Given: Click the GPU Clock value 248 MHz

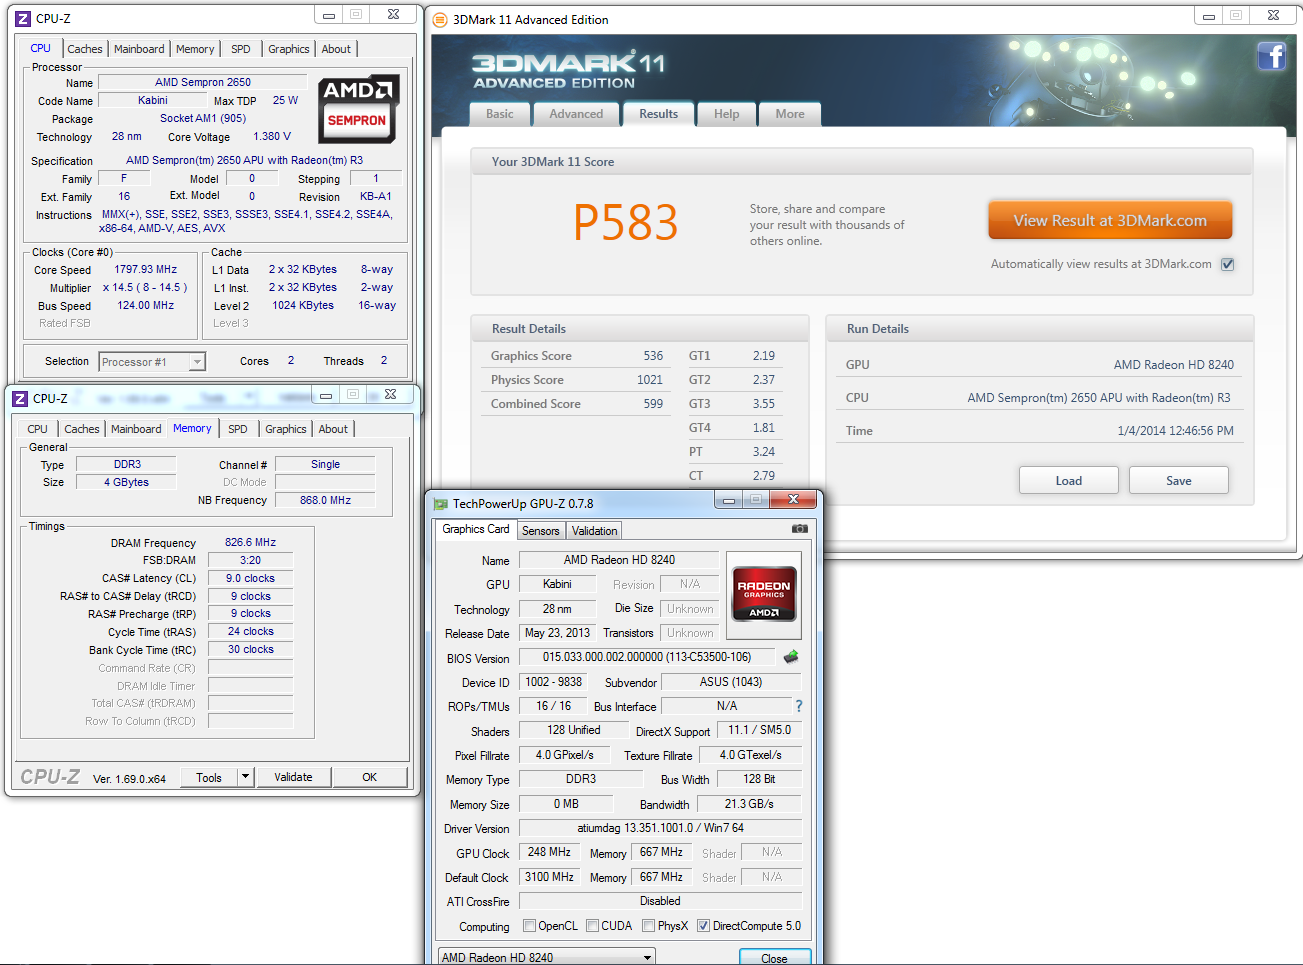Looking at the screenshot, I should click(549, 852).
